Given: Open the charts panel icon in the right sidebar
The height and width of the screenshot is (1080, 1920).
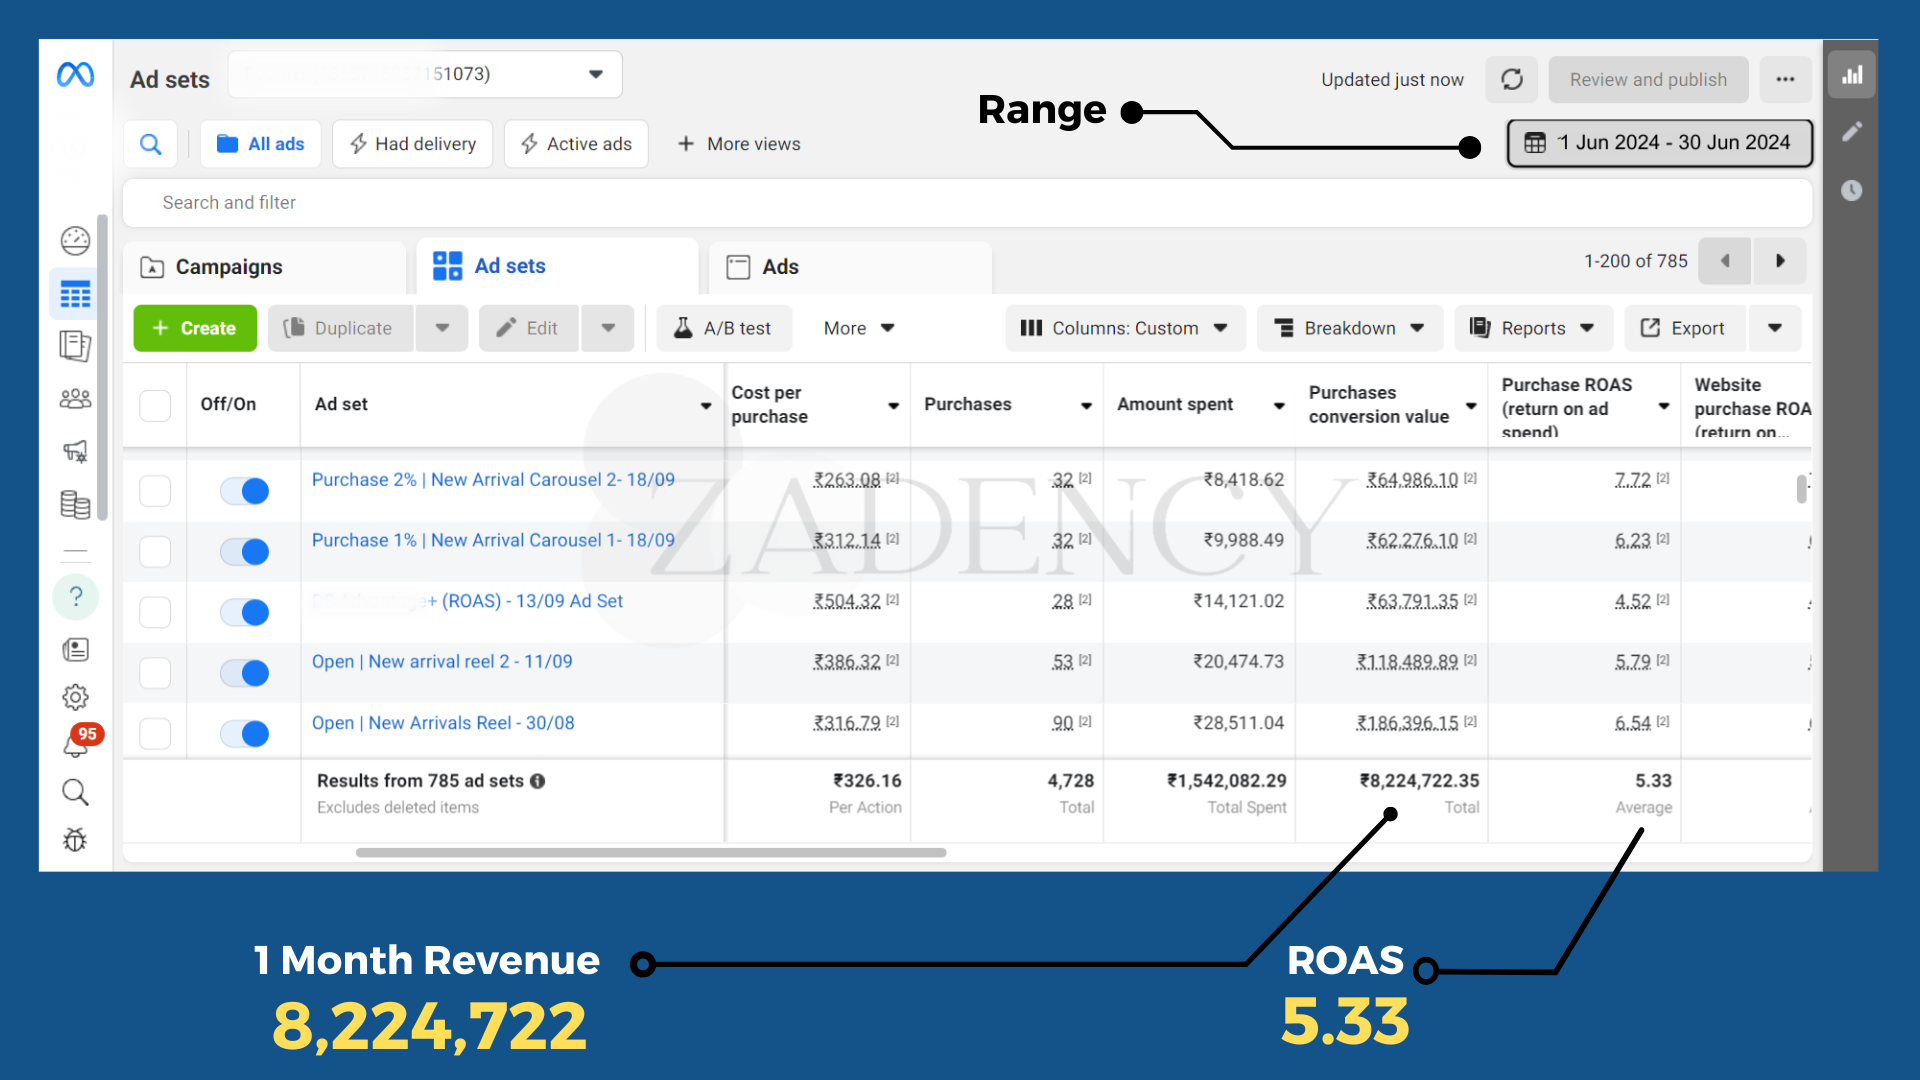Looking at the screenshot, I should point(1852,75).
